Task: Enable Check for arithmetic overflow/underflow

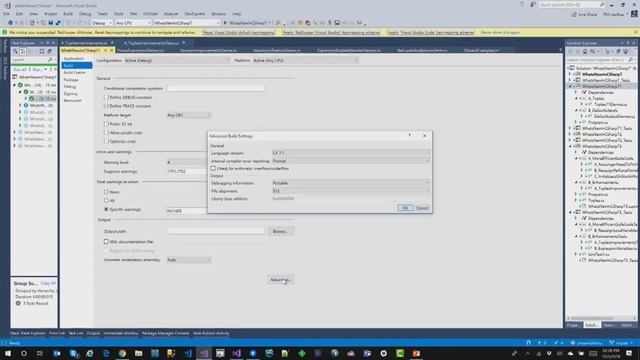Action: click(x=213, y=168)
